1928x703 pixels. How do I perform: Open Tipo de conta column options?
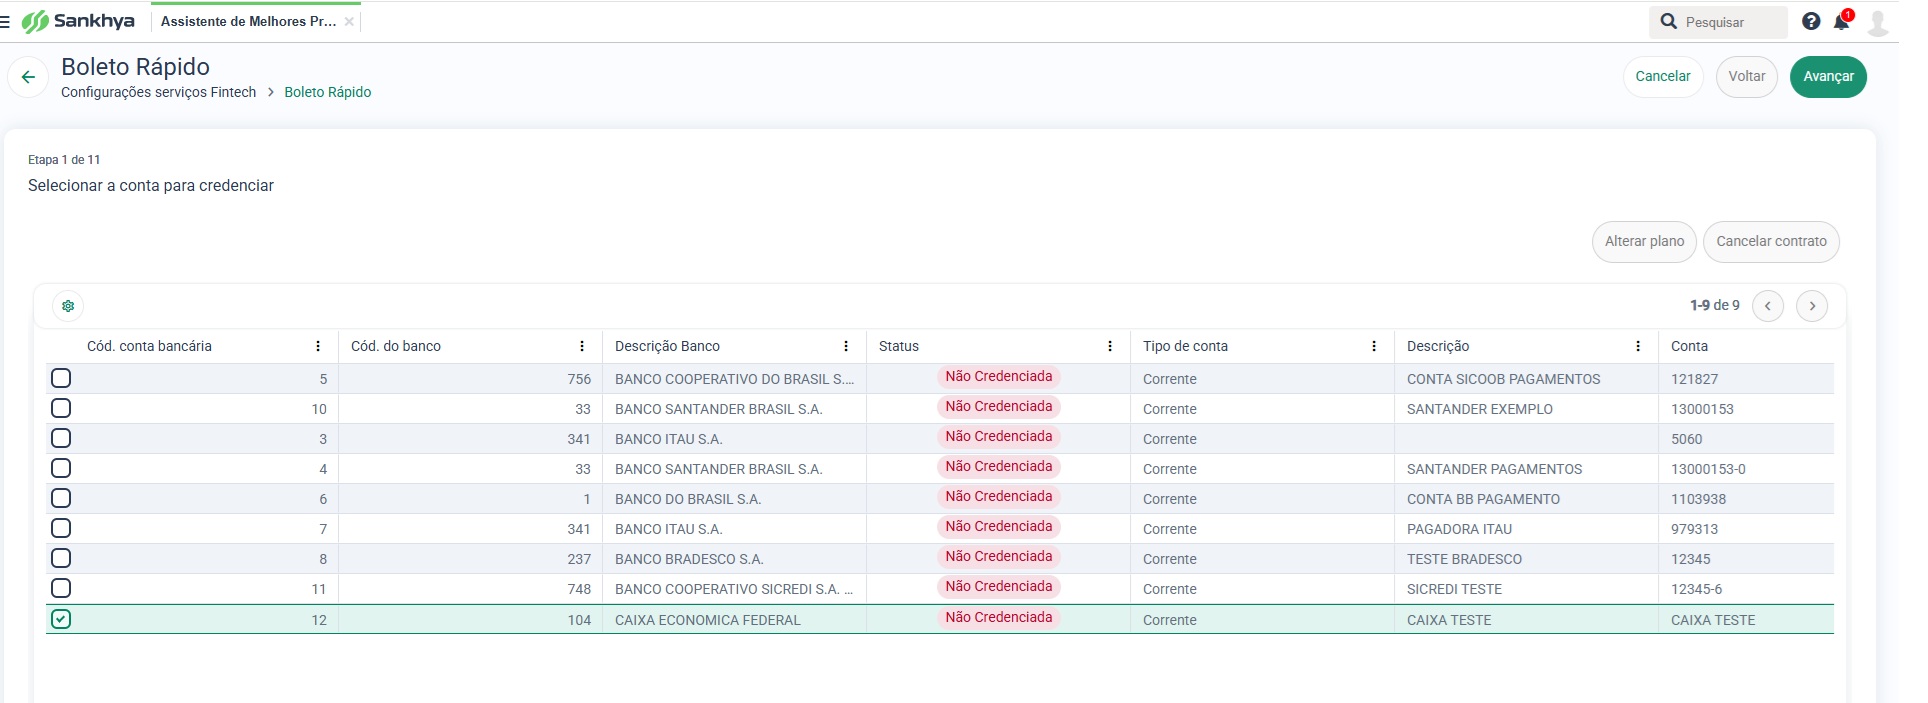coord(1374,346)
